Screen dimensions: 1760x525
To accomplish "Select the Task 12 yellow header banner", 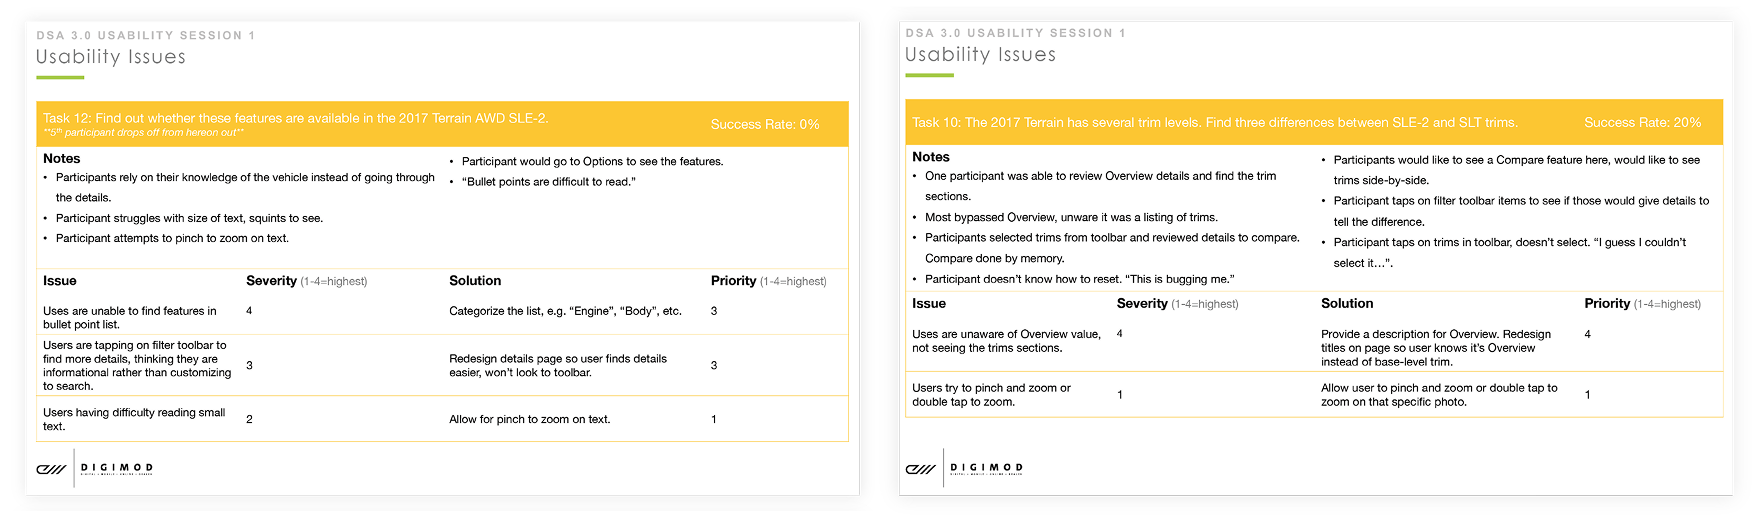I will 442,124.
